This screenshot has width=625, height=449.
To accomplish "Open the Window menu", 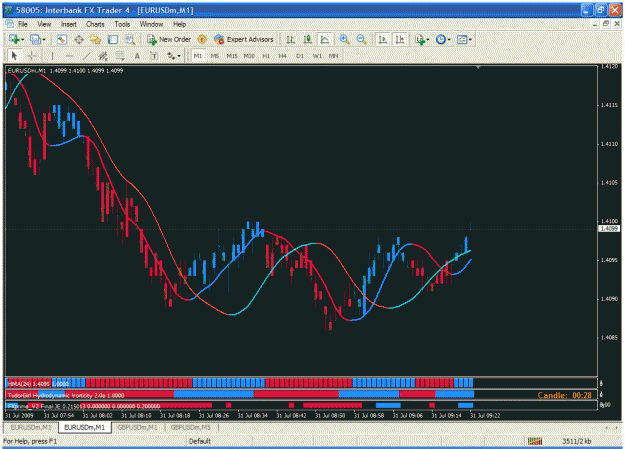I will click(x=151, y=24).
